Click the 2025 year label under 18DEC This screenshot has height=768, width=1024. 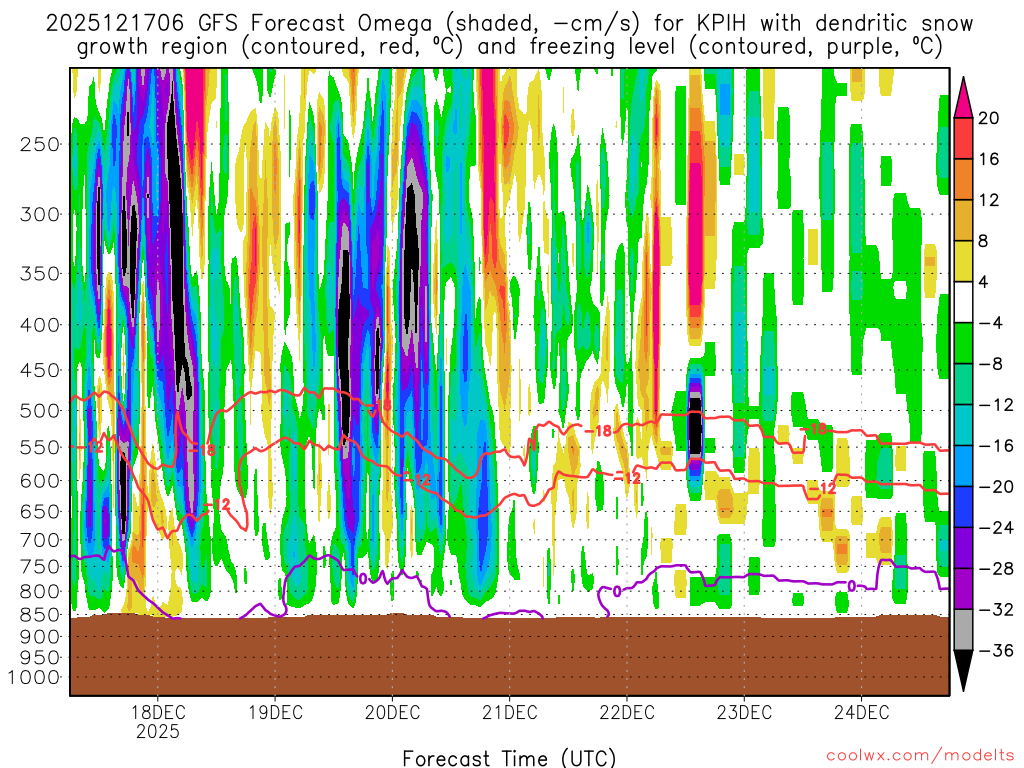(157, 731)
